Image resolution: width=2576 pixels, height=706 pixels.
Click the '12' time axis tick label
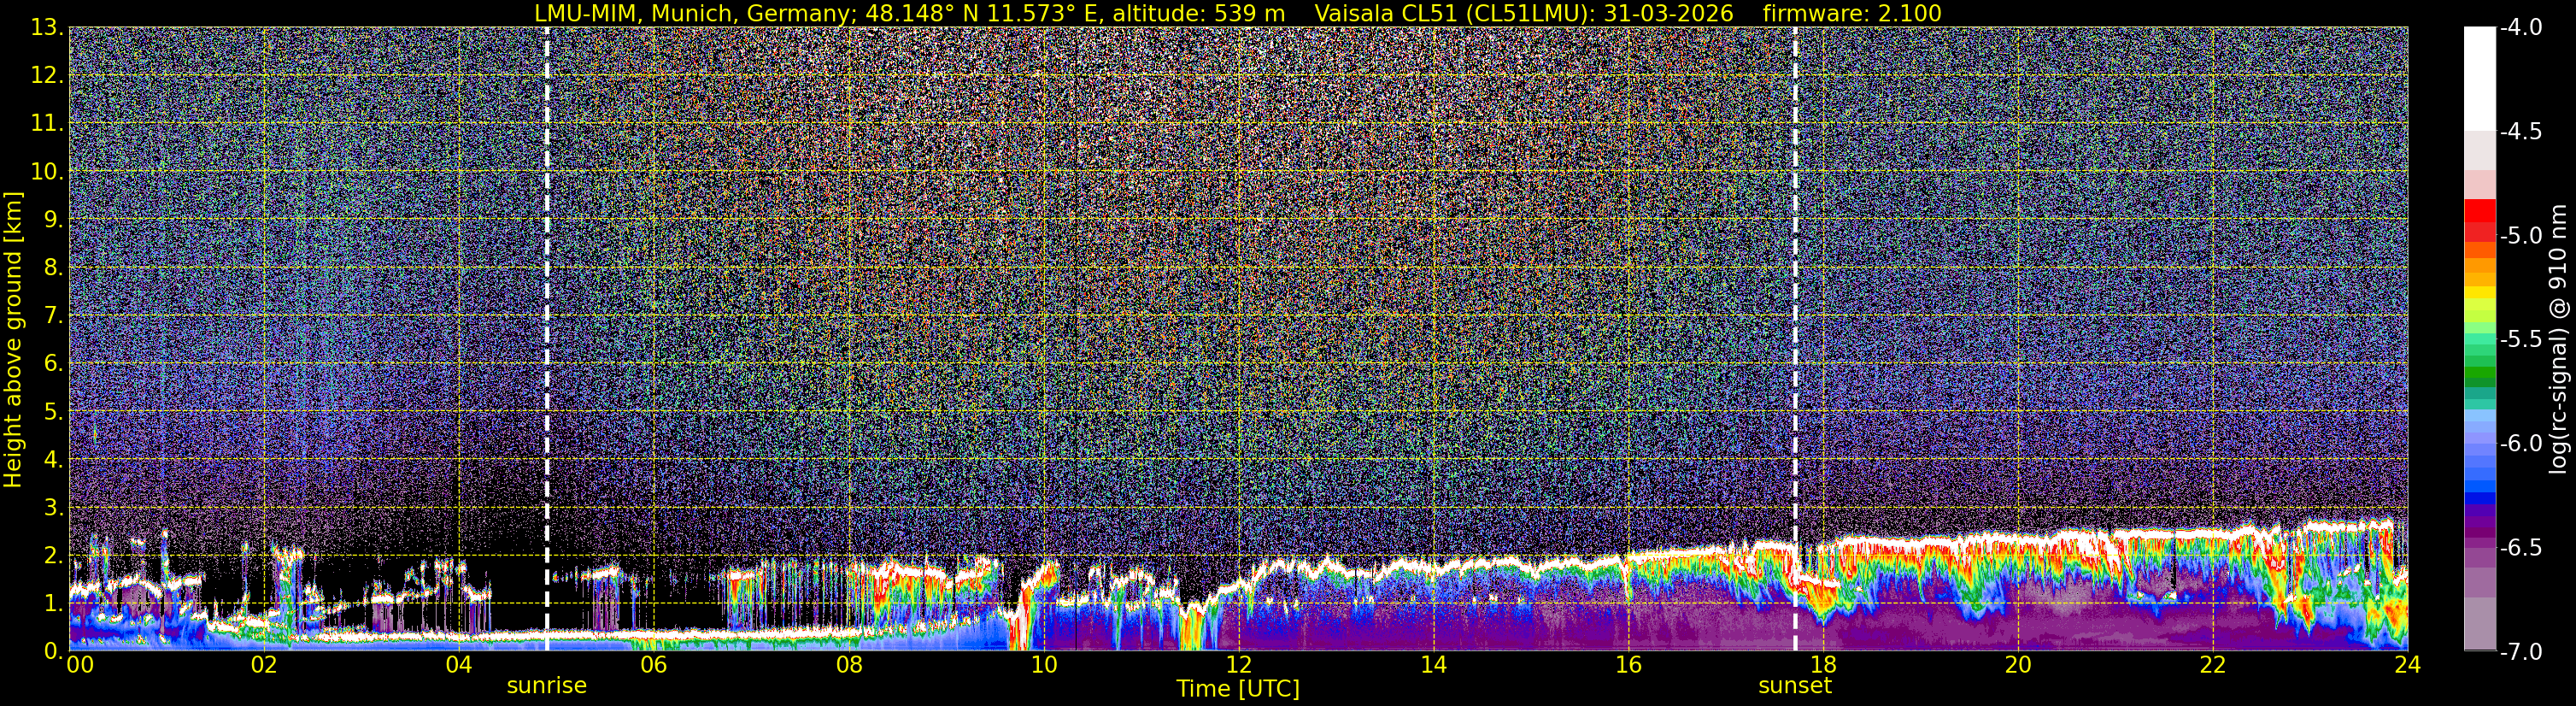pyautogui.click(x=1238, y=665)
